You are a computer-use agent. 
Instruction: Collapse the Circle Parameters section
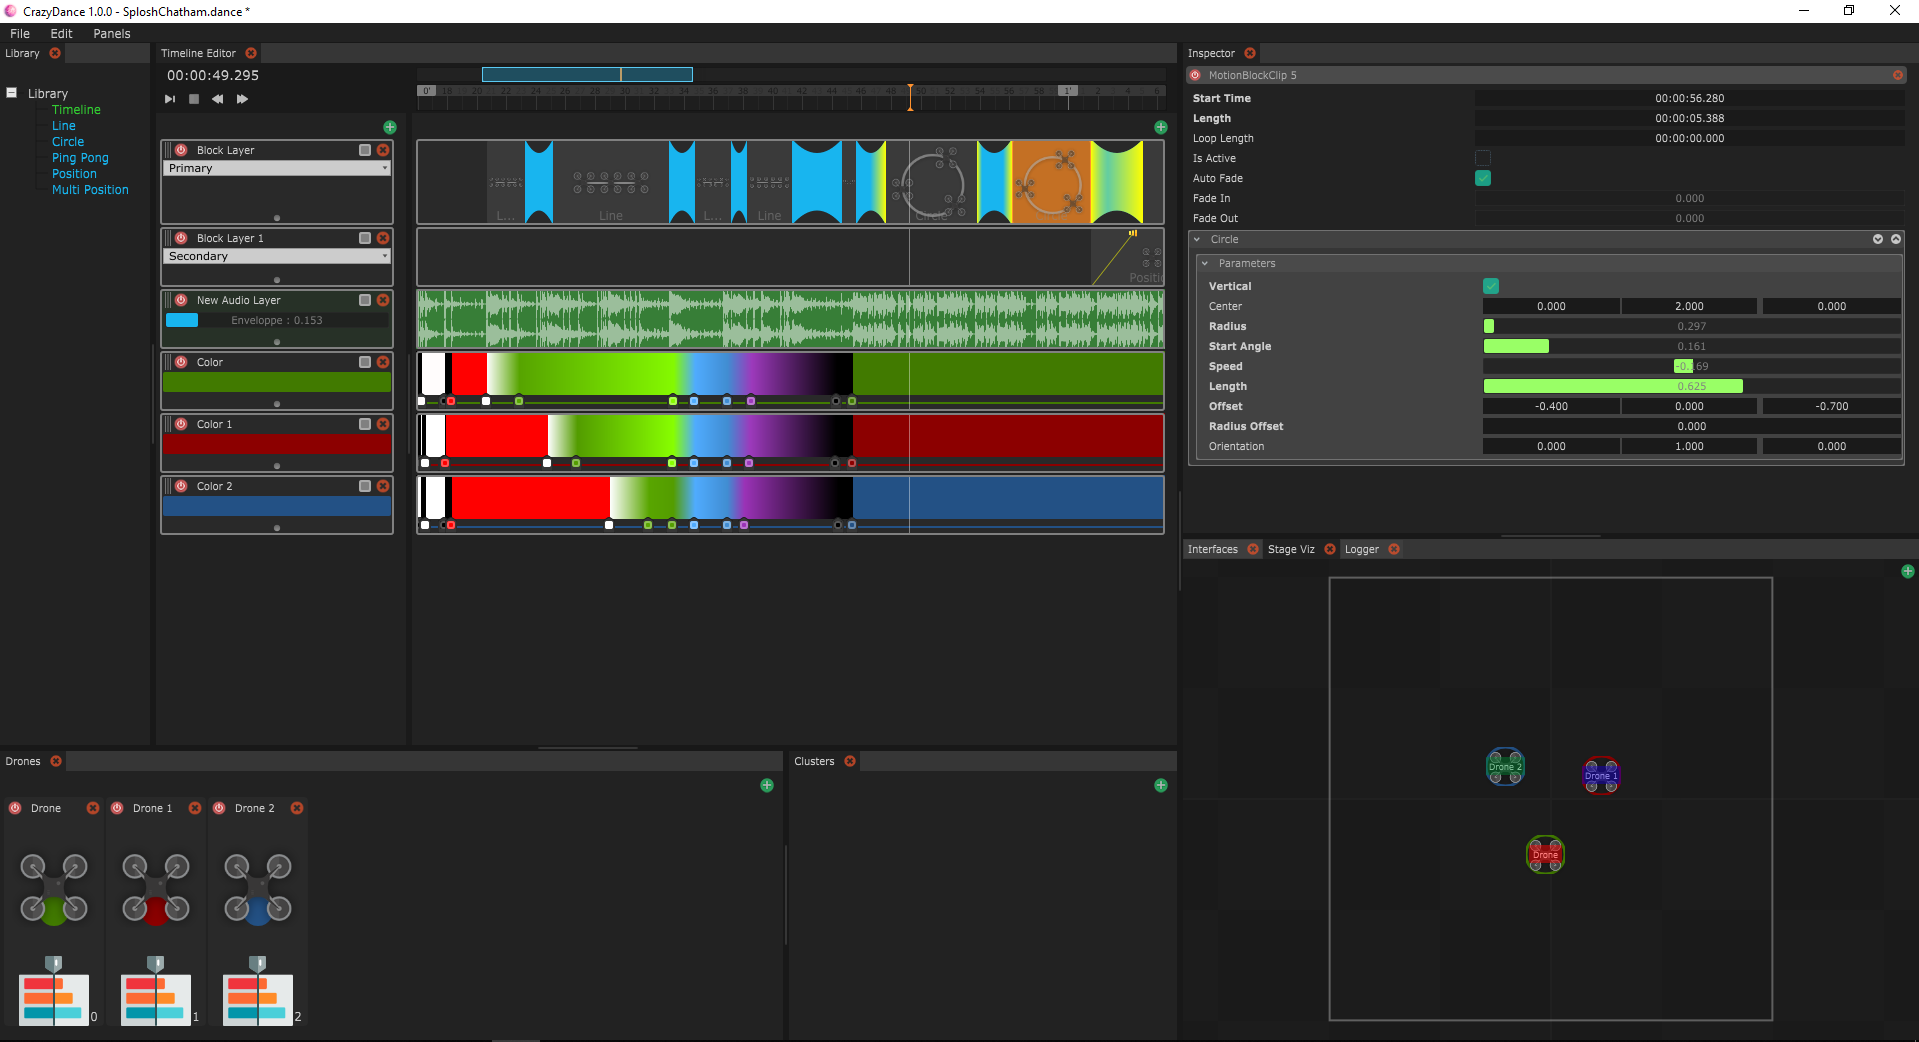[1204, 263]
